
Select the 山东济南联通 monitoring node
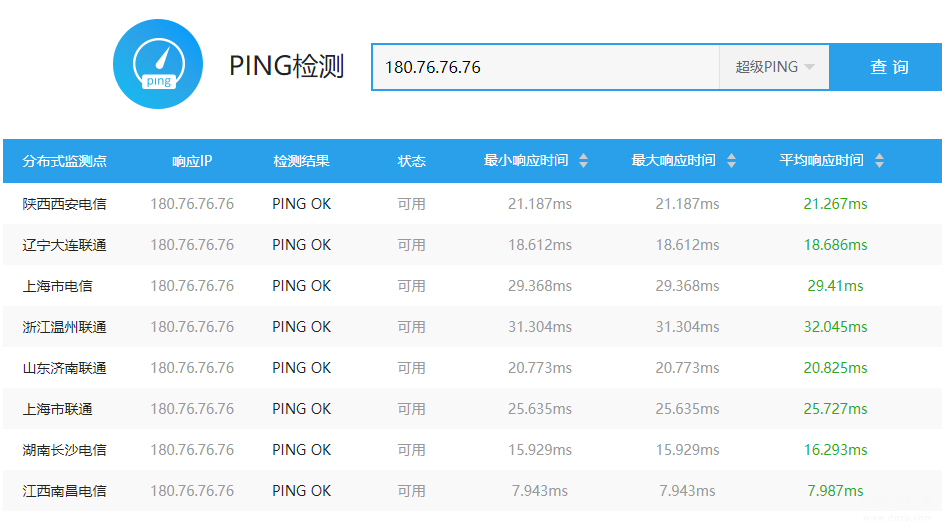coord(65,368)
